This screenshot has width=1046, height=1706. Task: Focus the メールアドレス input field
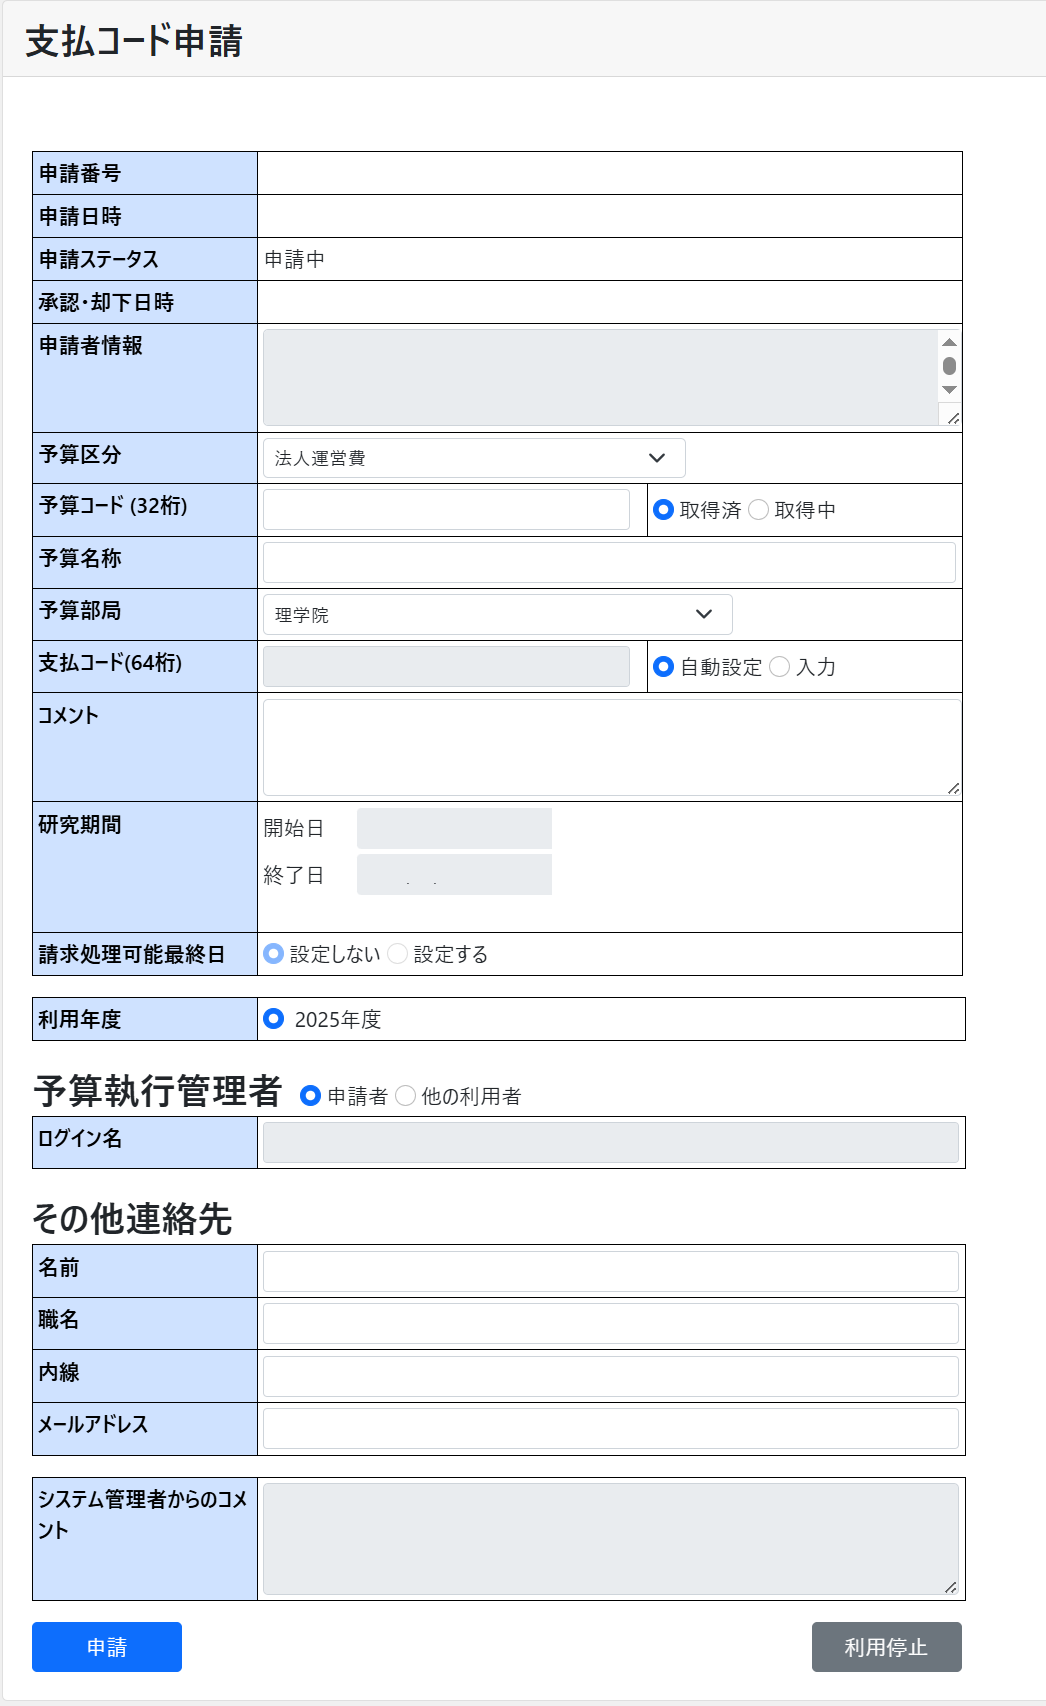click(x=610, y=1428)
